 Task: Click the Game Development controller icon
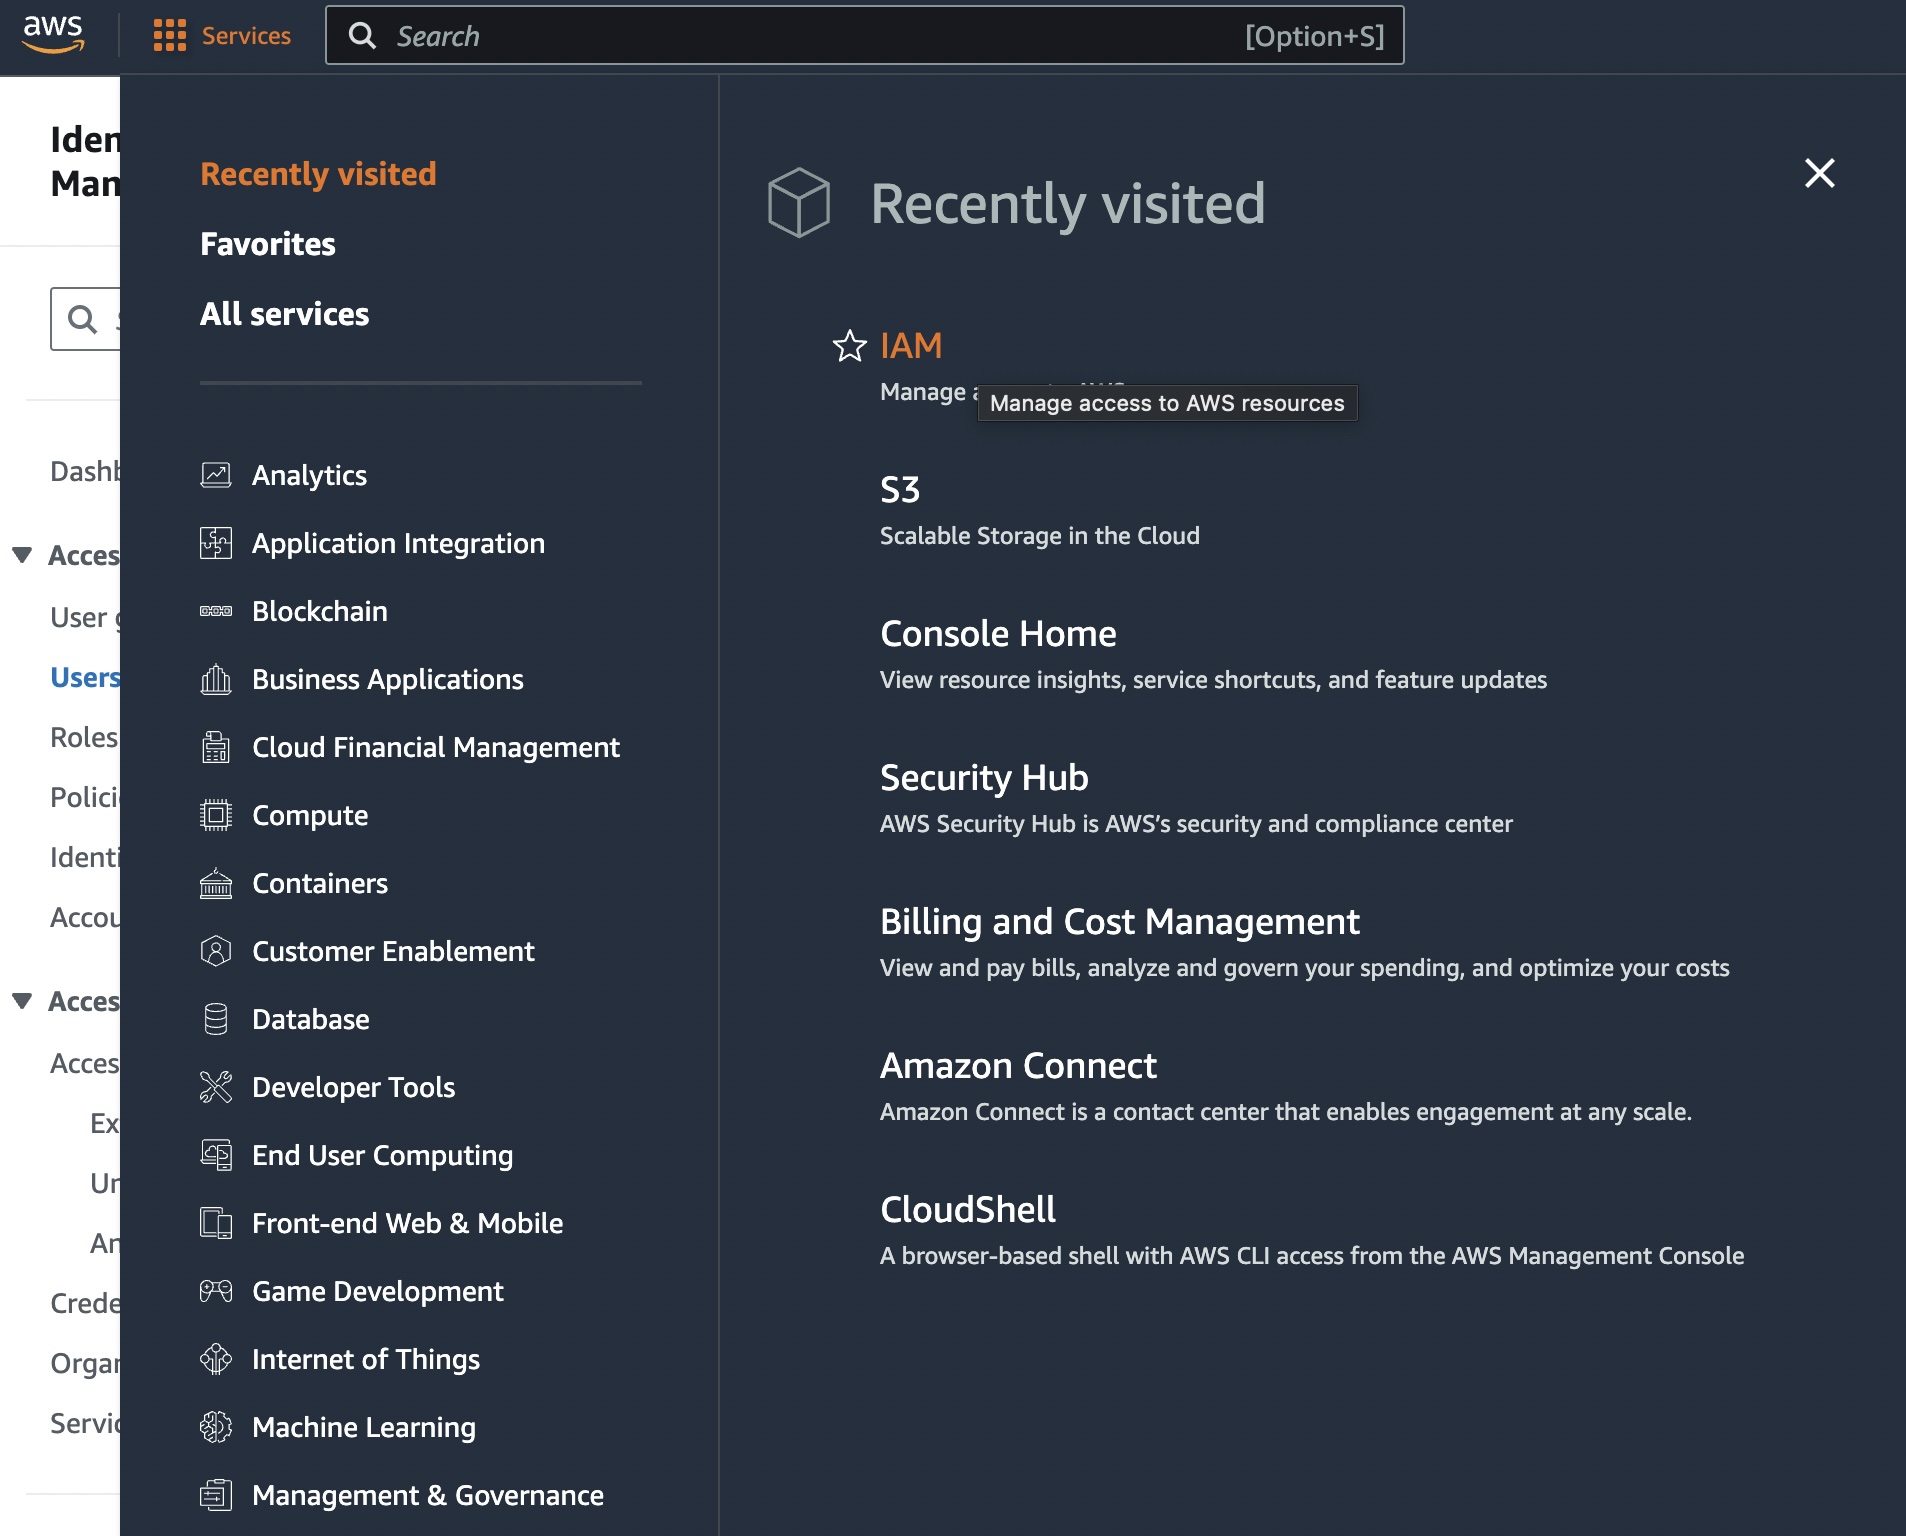[x=216, y=1291]
